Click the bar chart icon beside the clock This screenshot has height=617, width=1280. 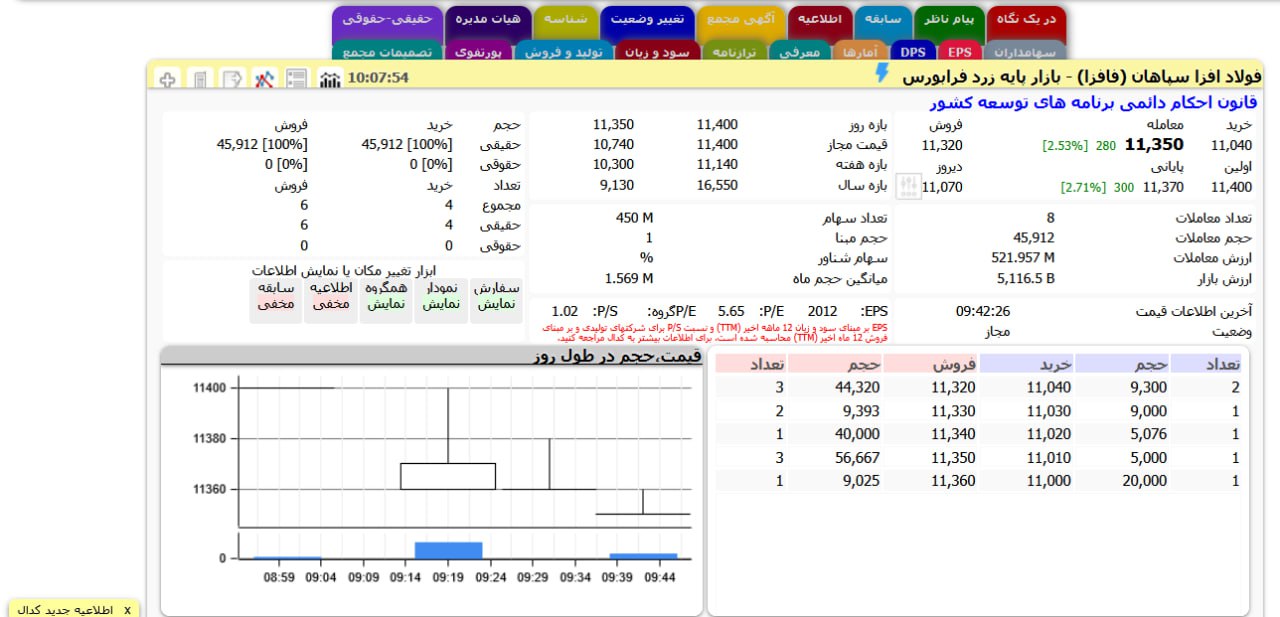tap(329, 78)
